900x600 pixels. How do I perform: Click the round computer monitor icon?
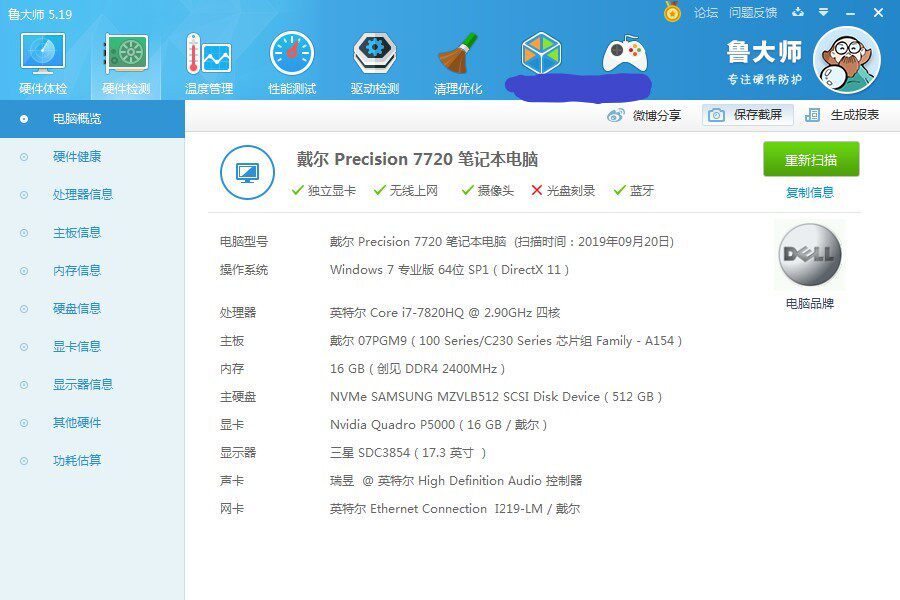[247, 172]
